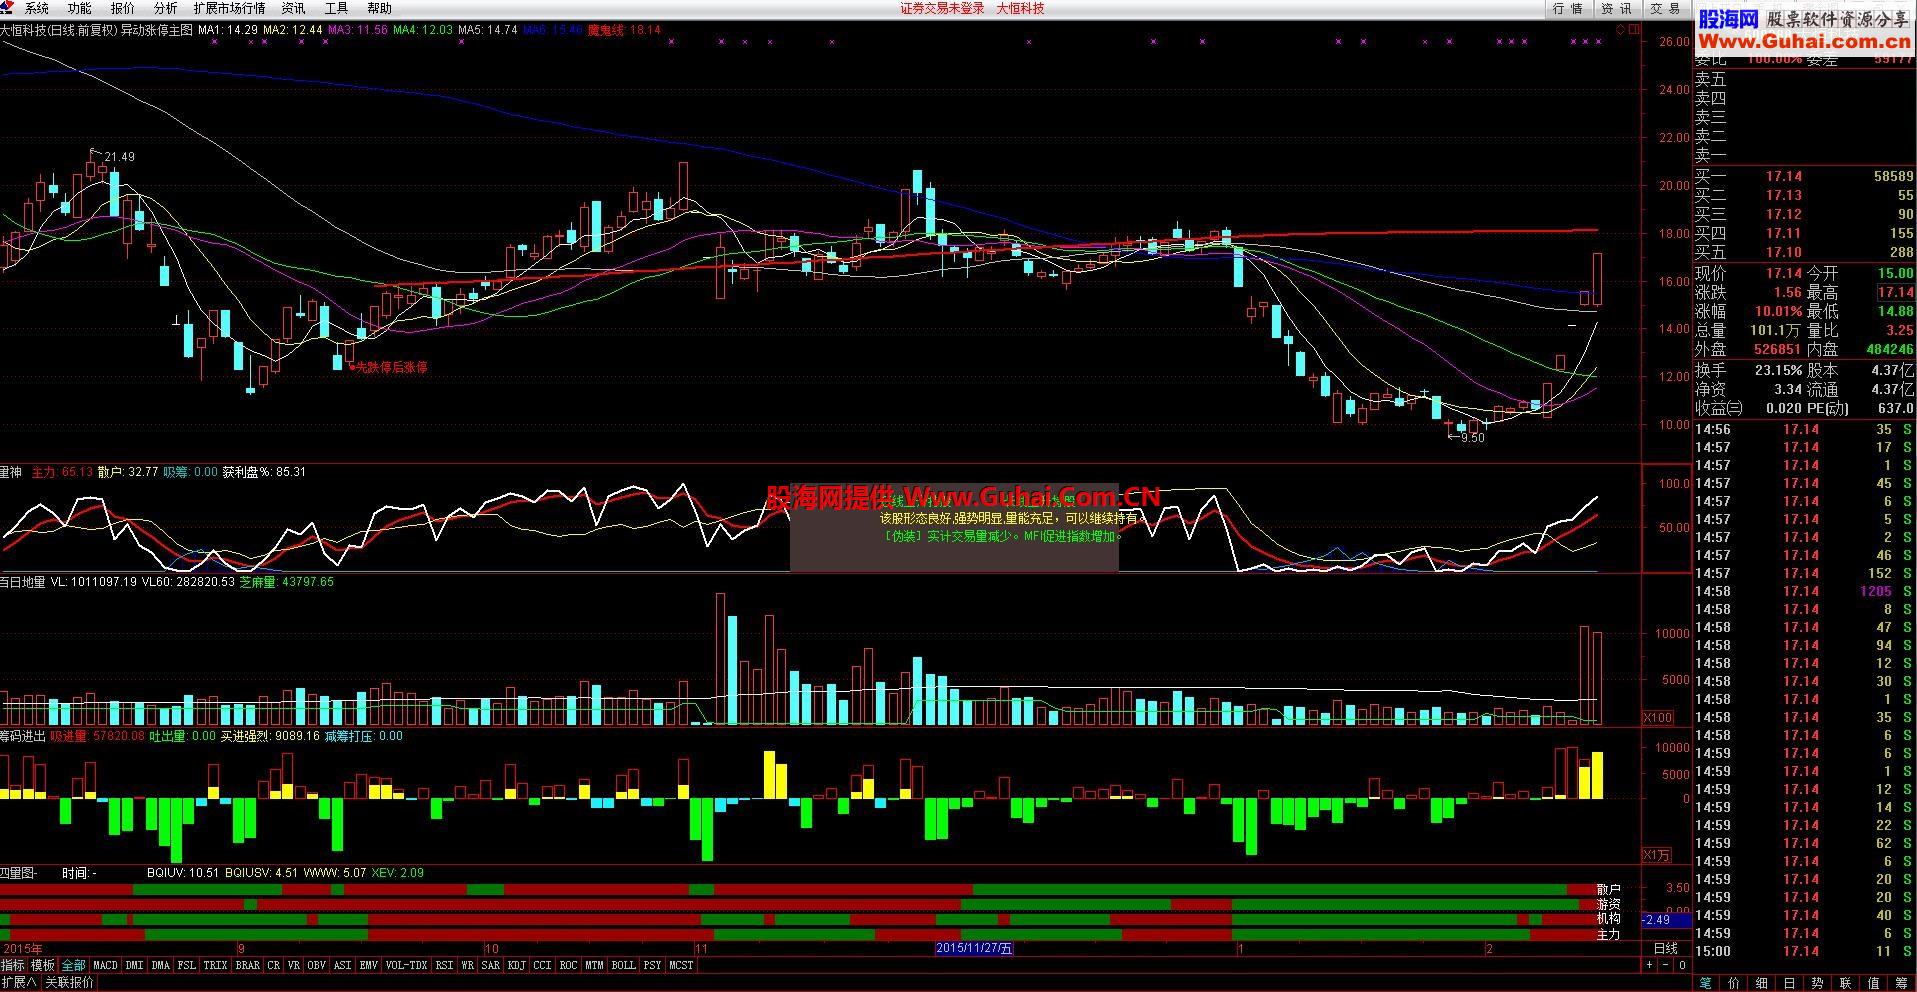Open the 系统 menu
The image size is (1917, 992).
pyautogui.click(x=36, y=8)
